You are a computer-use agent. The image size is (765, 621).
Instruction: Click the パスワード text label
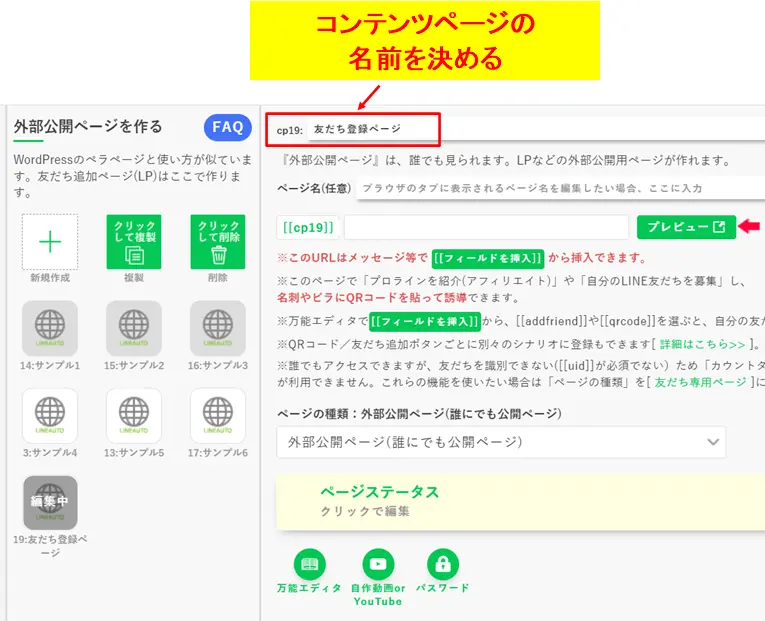coord(443,588)
